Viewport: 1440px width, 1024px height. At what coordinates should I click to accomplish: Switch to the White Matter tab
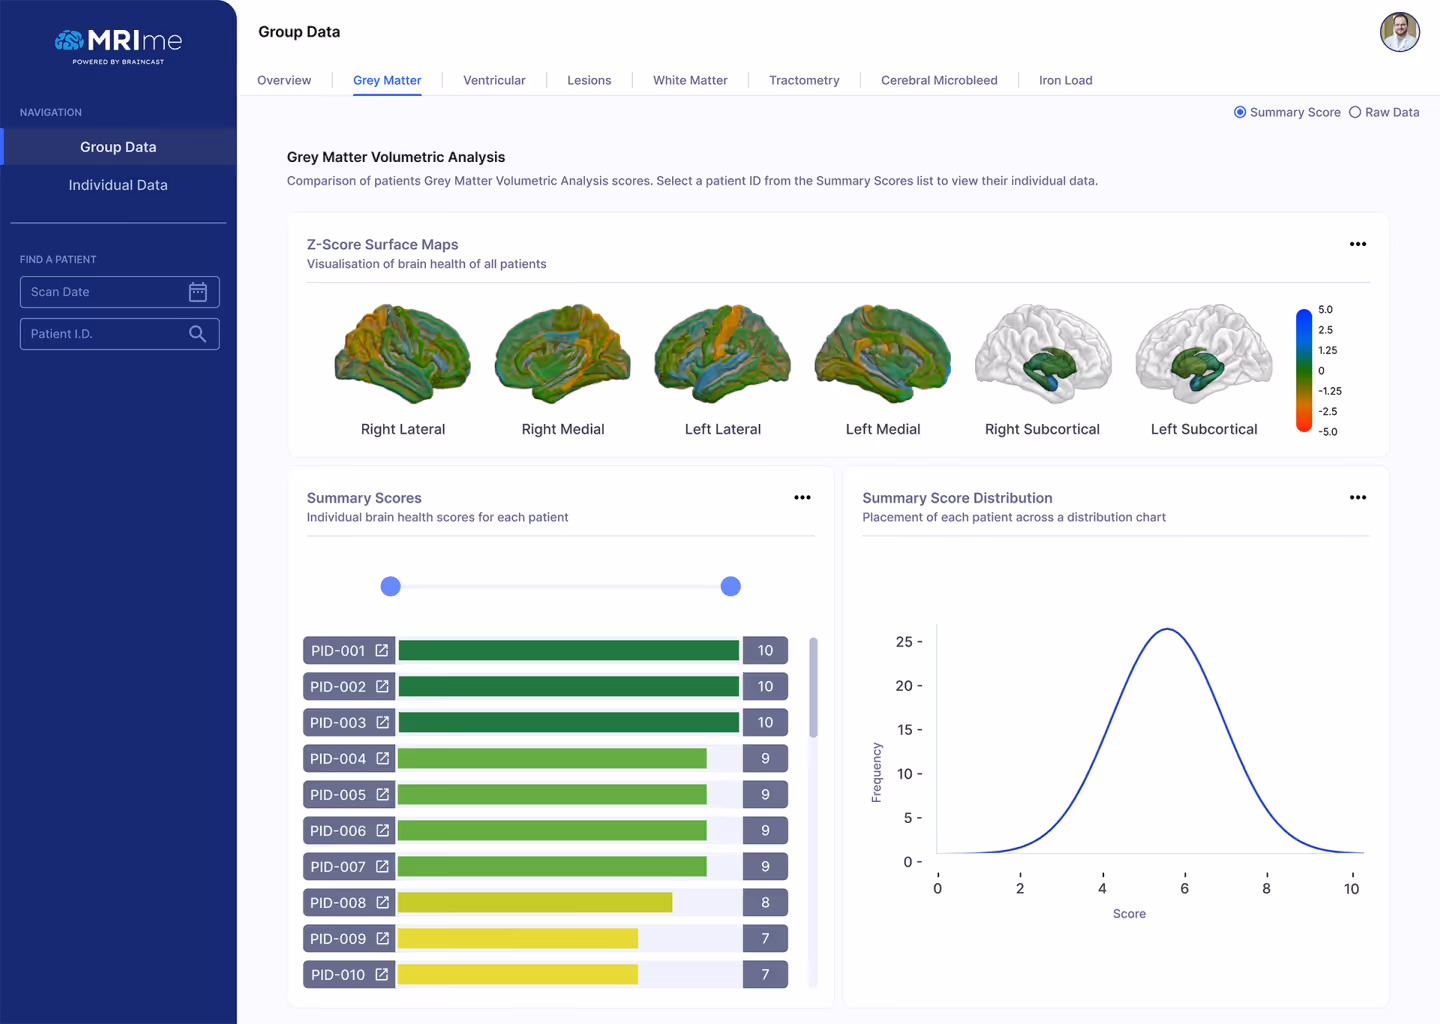coord(690,80)
